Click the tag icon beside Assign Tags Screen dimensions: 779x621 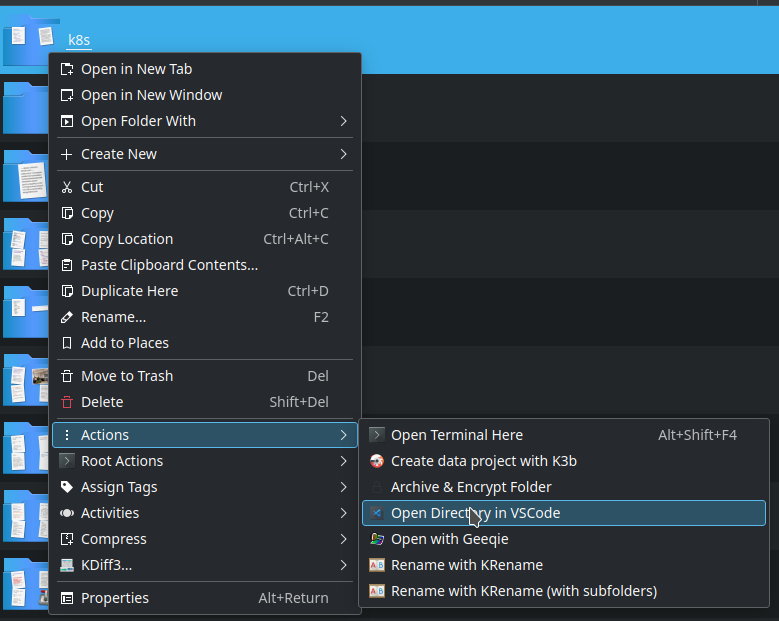pyautogui.click(x=67, y=487)
